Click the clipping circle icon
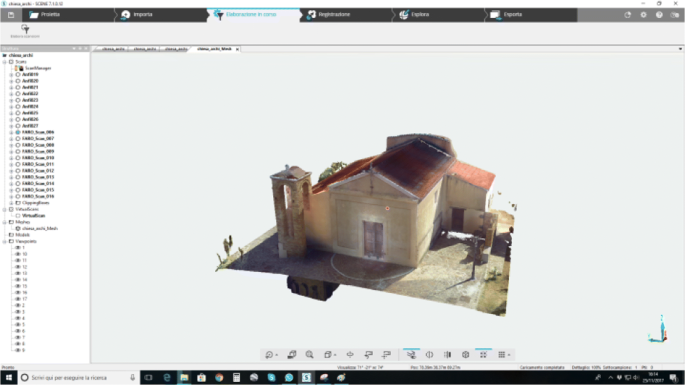 [429, 355]
